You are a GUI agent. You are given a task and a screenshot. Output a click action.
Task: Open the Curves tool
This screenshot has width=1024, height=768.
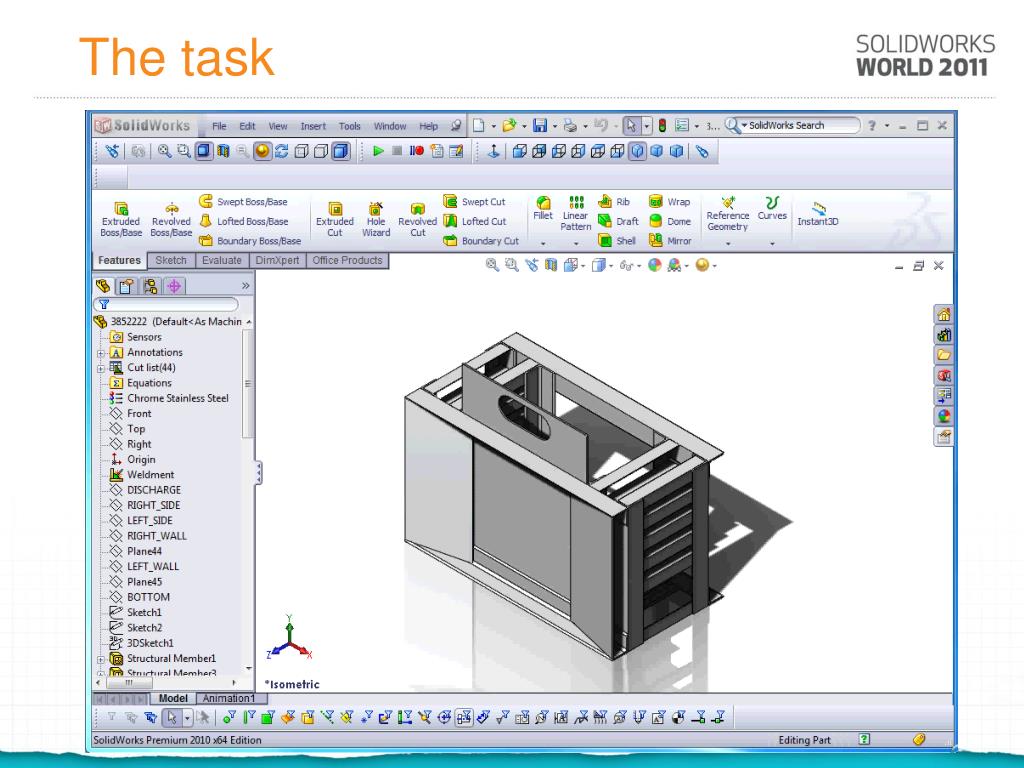[x=772, y=208]
